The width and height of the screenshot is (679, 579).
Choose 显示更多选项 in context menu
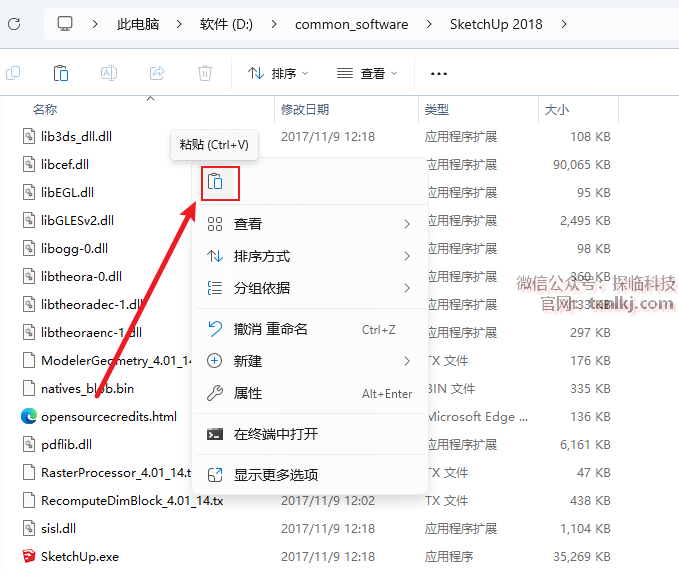click(309, 475)
